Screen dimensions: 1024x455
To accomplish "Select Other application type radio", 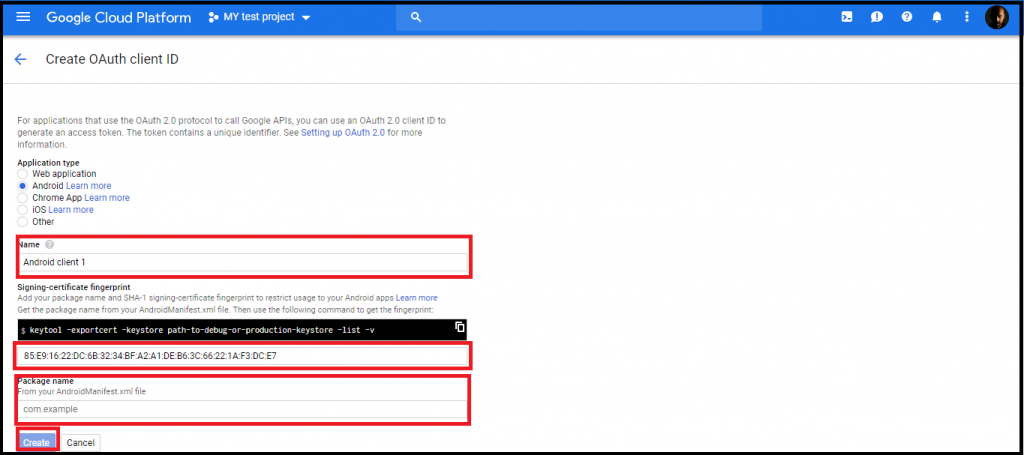I will pos(22,221).
